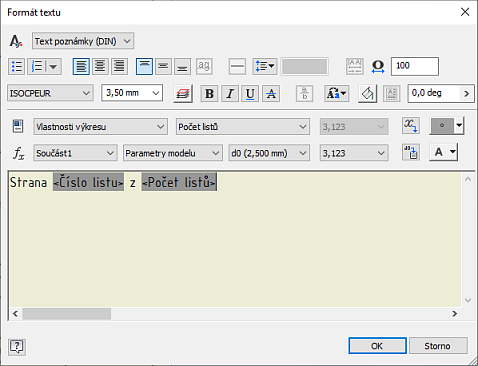Click the fx parameter icon

tap(19, 154)
